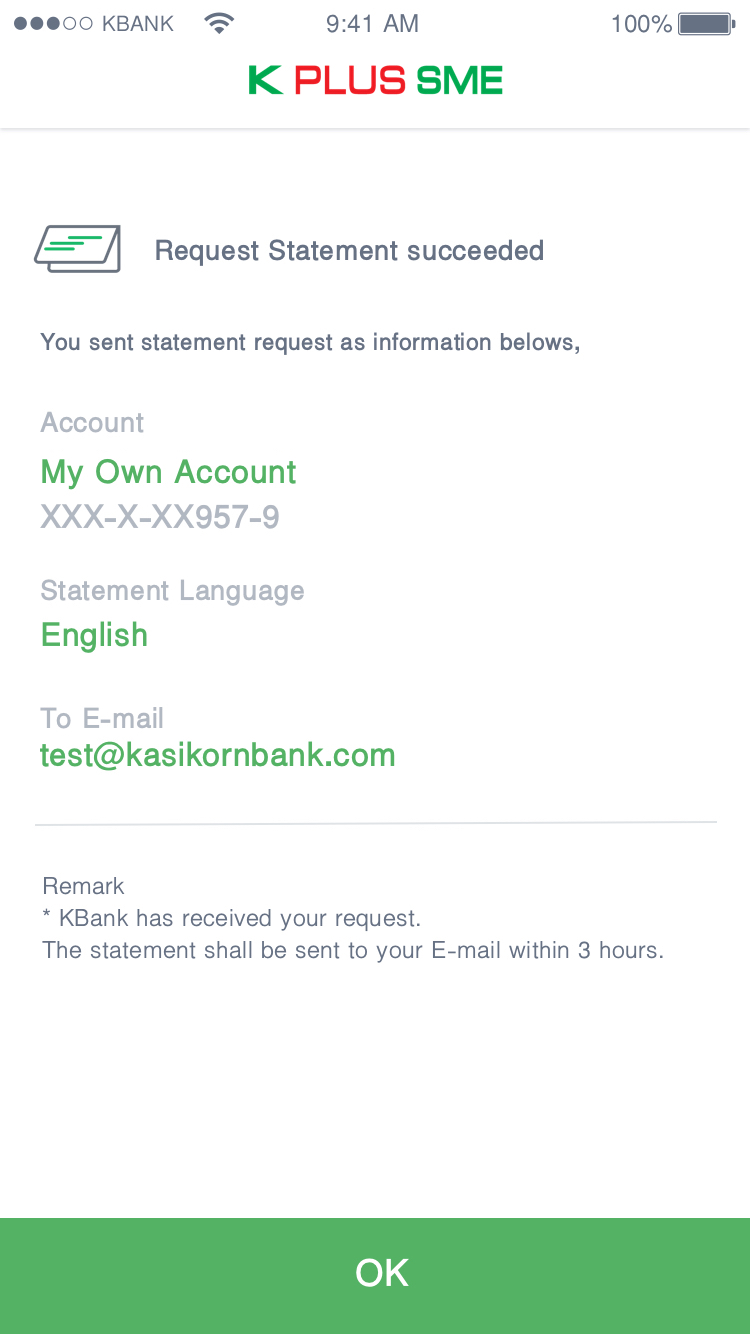Tap the To E-mail field label
Viewport: 750px width, 1334px height.
tap(102, 718)
